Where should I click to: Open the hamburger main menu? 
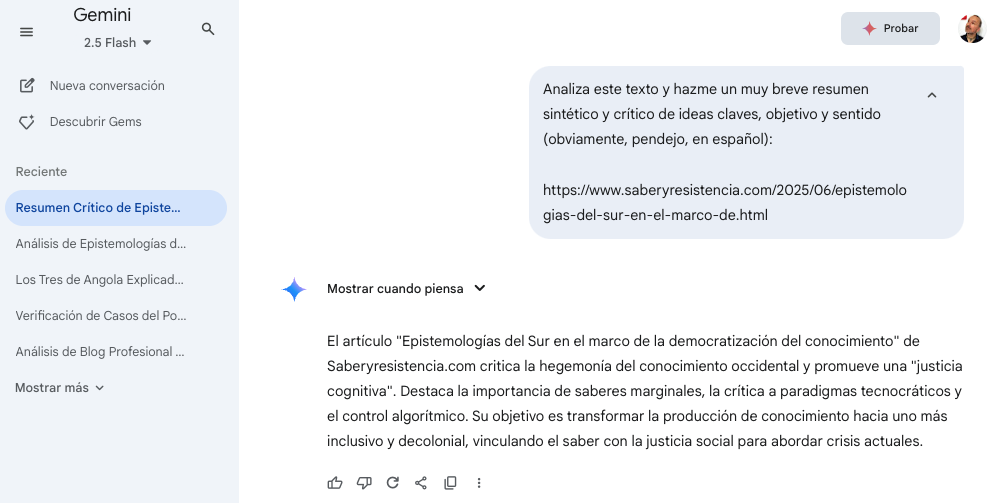(x=26, y=32)
